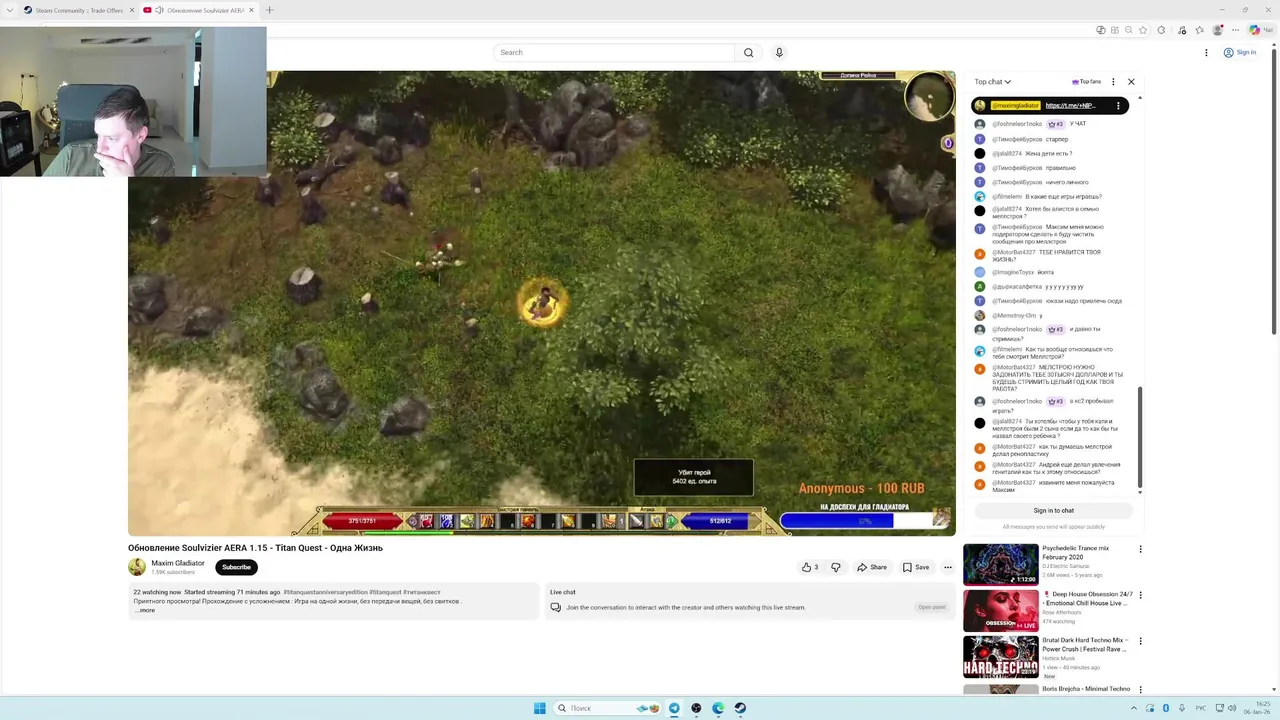Screen dimensions: 1280x720
Task: Open options menu for Deep House Obsession
Action: point(1140,595)
